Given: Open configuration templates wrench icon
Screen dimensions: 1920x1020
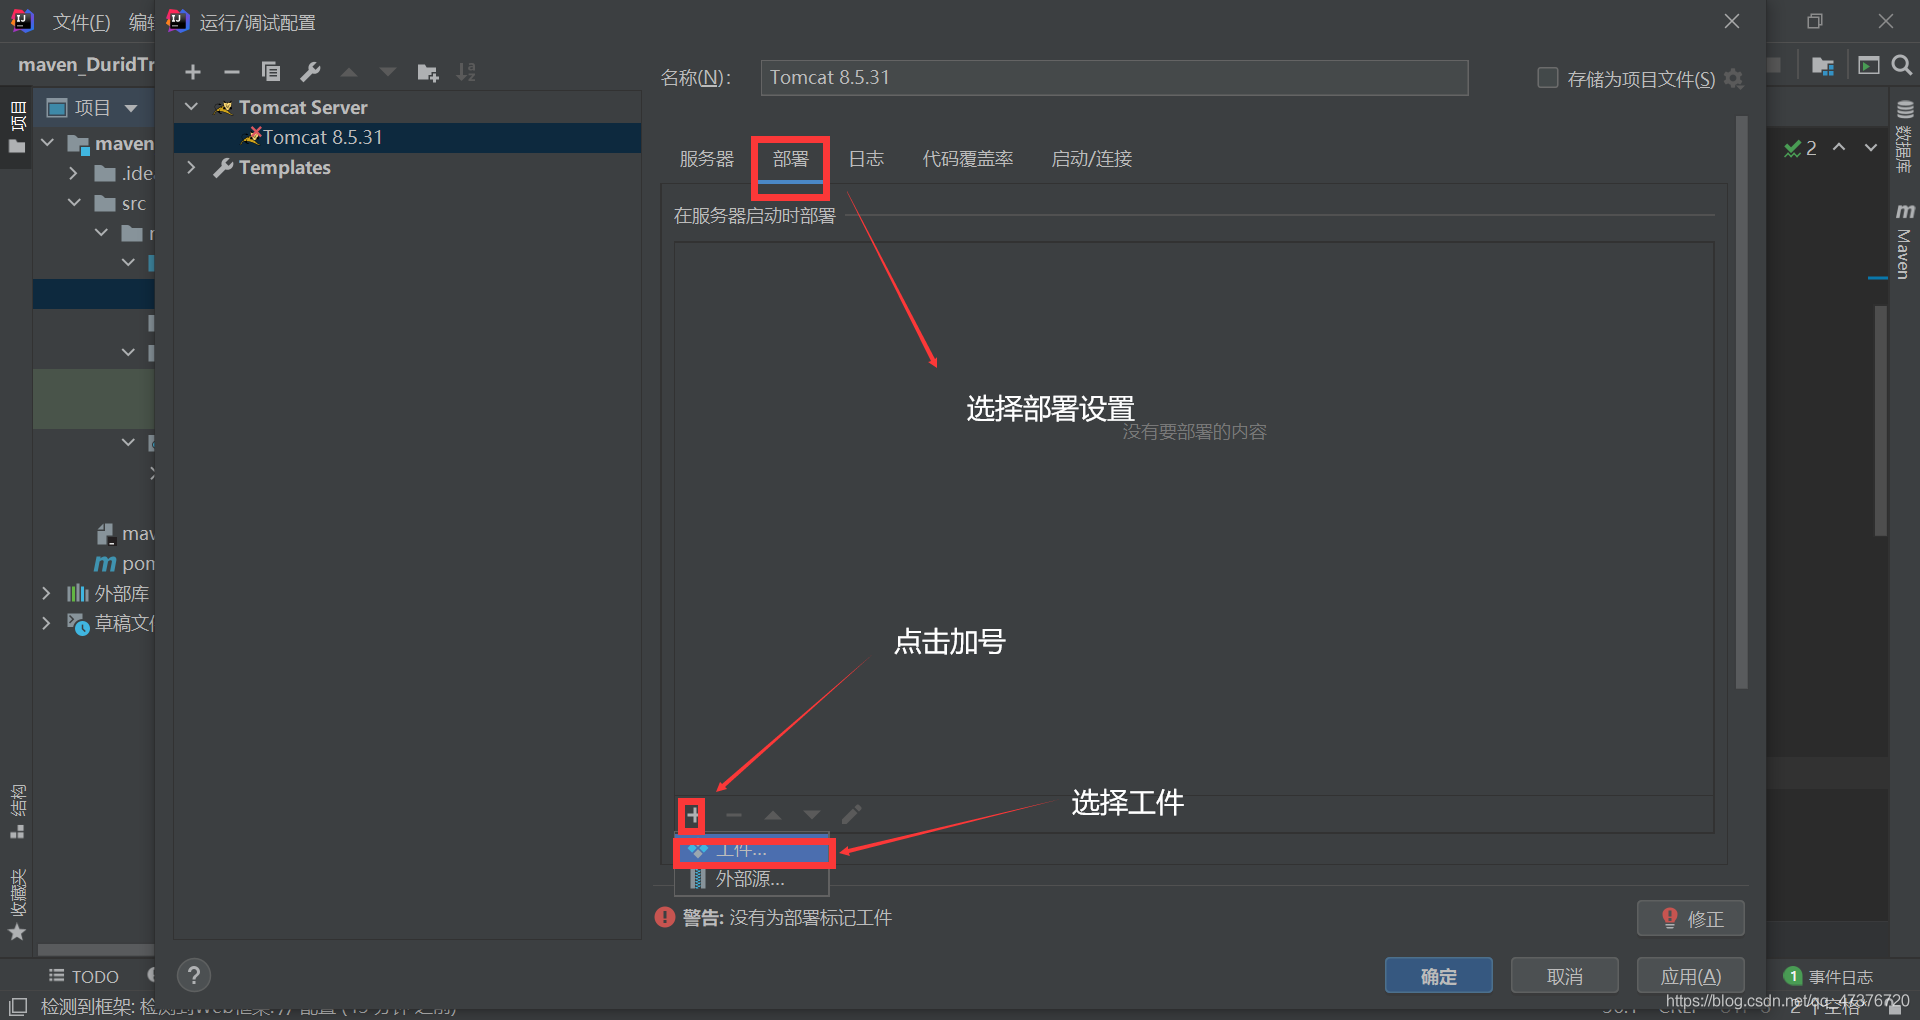Looking at the screenshot, I should click(x=310, y=72).
